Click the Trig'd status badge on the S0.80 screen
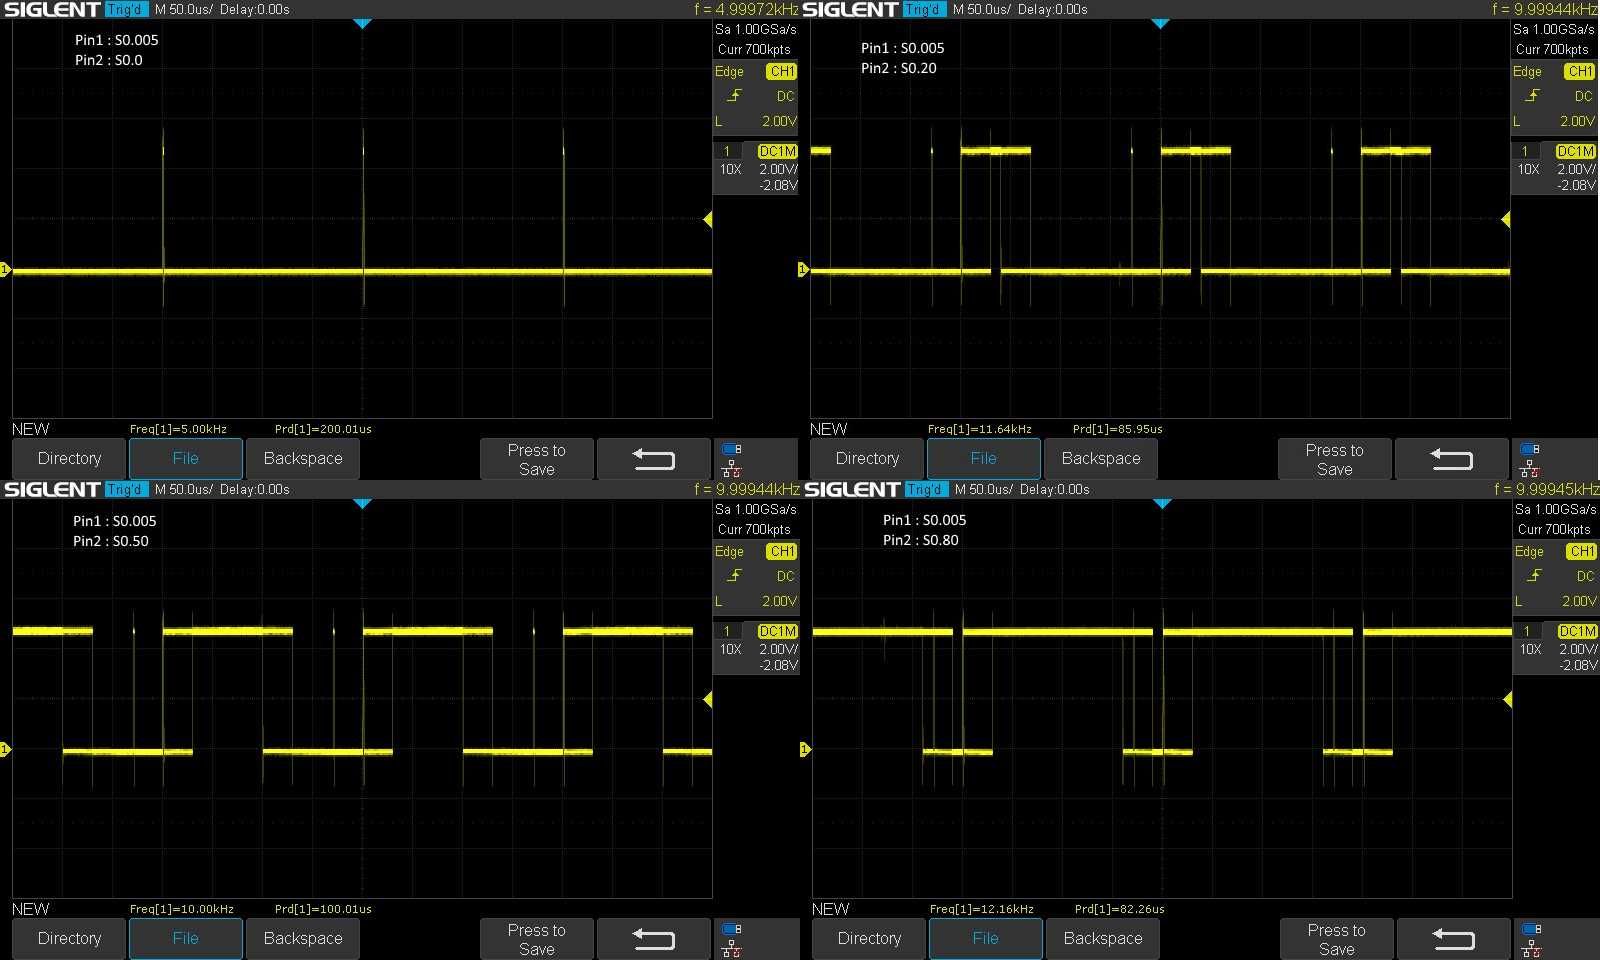 (x=925, y=489)
